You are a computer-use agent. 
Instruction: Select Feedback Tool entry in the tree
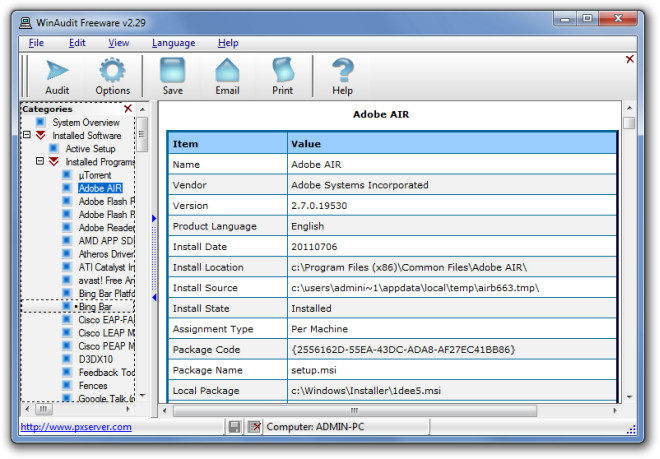click(106, 373)
